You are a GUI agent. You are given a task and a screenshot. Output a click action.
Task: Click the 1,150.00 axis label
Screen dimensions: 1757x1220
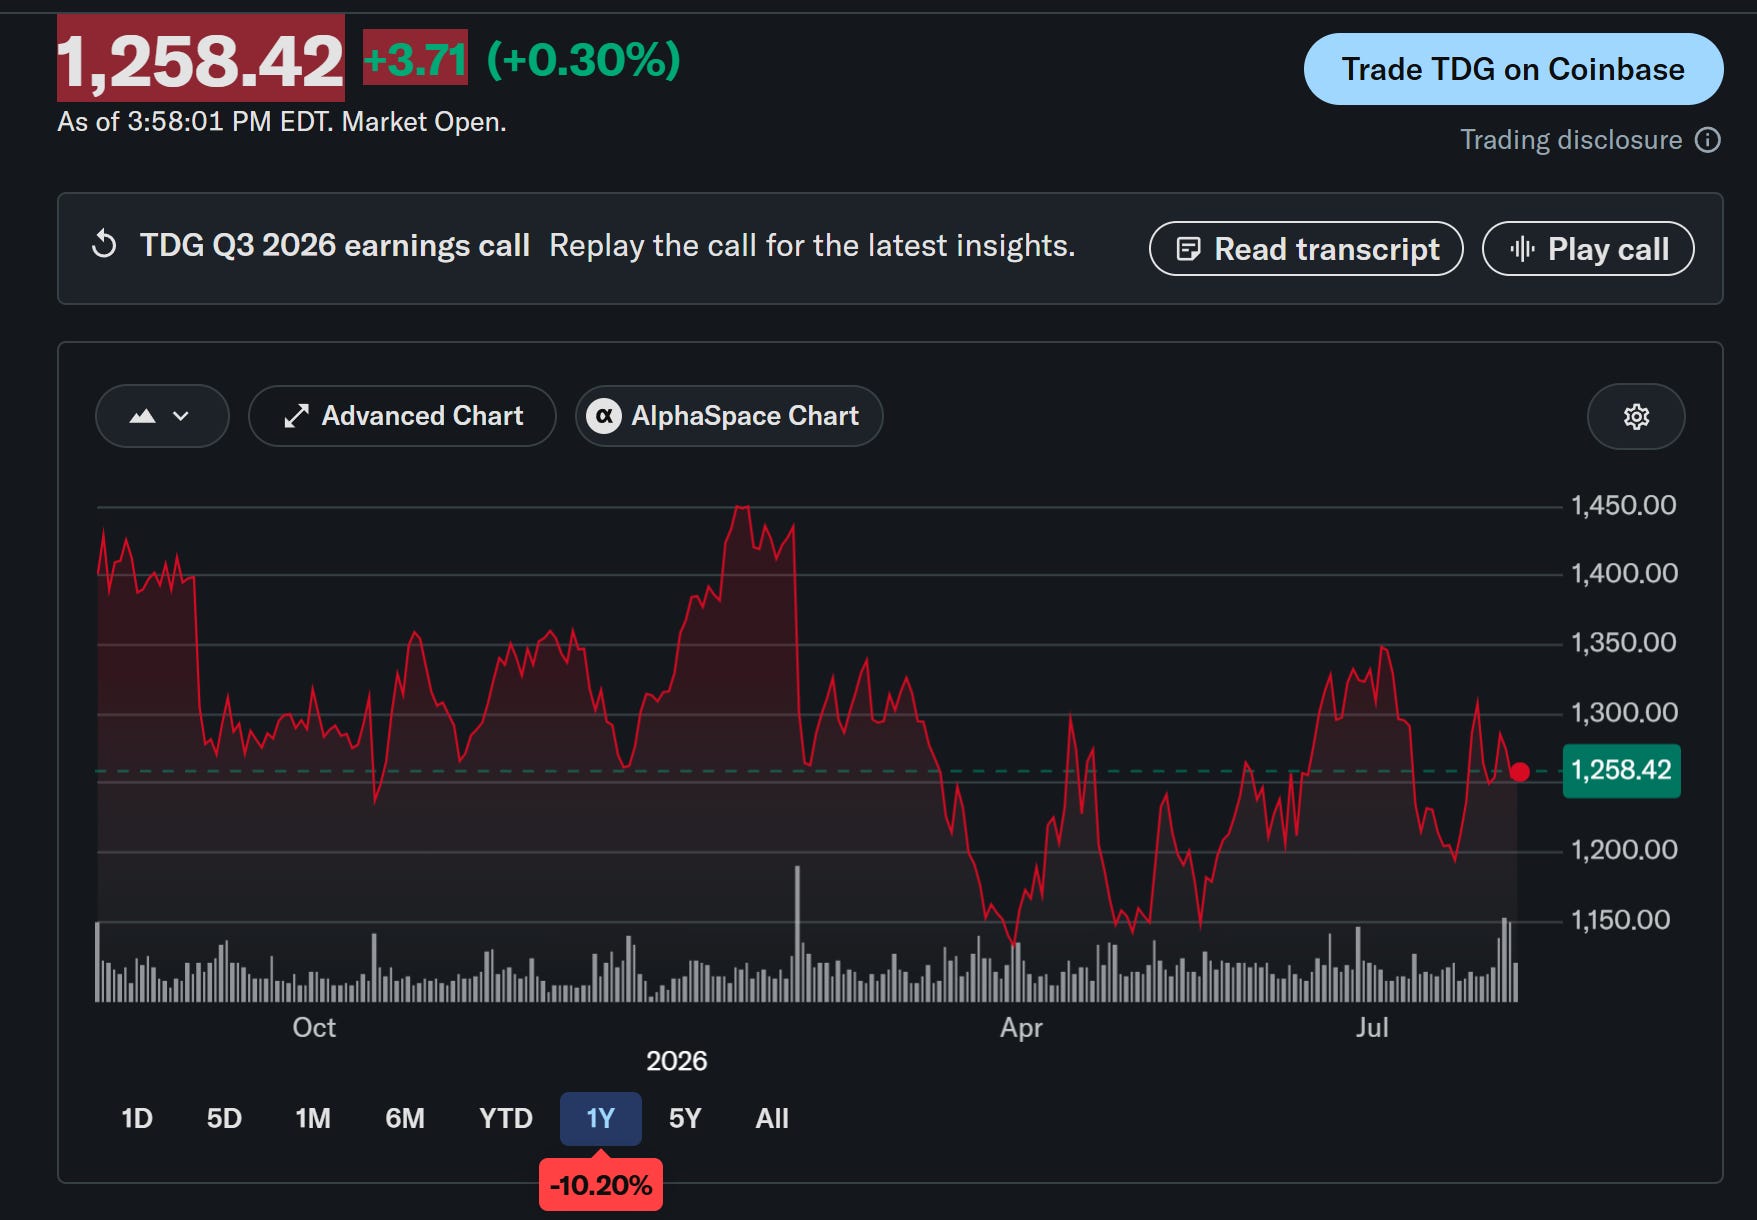(x=1621, y=920)
